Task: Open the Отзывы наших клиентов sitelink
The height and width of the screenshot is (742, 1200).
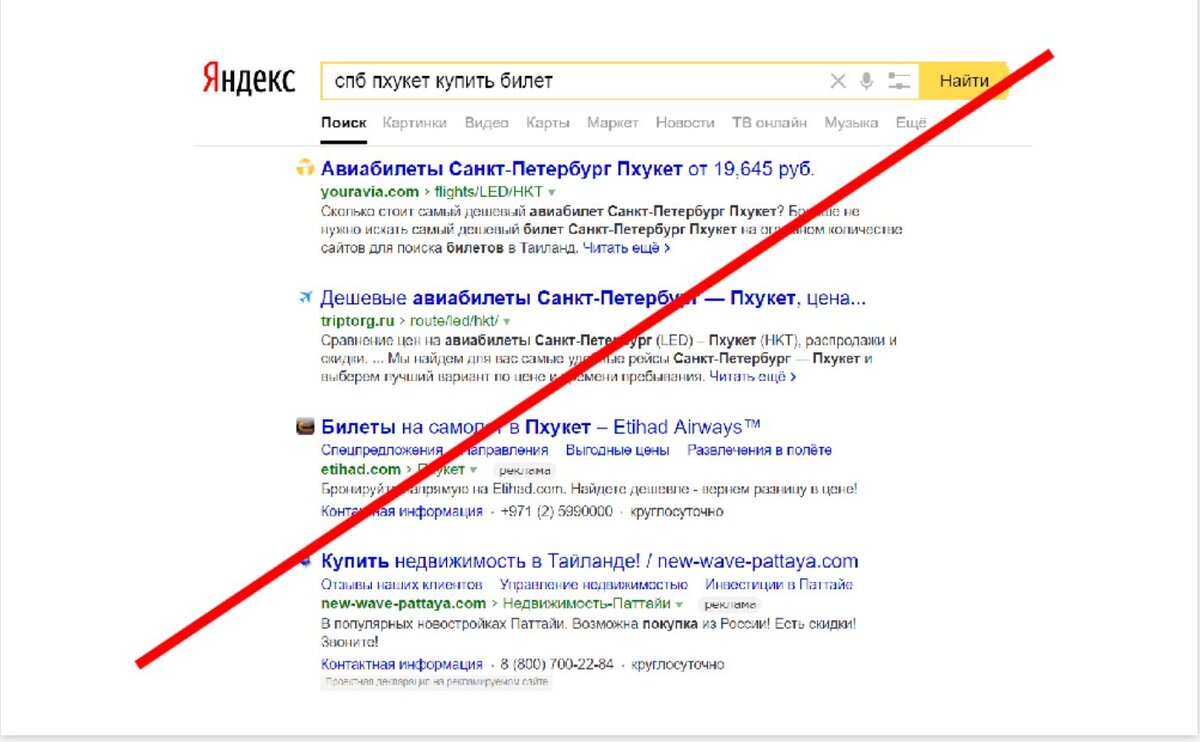Action: pyautogui.click(x=402, y=584)
